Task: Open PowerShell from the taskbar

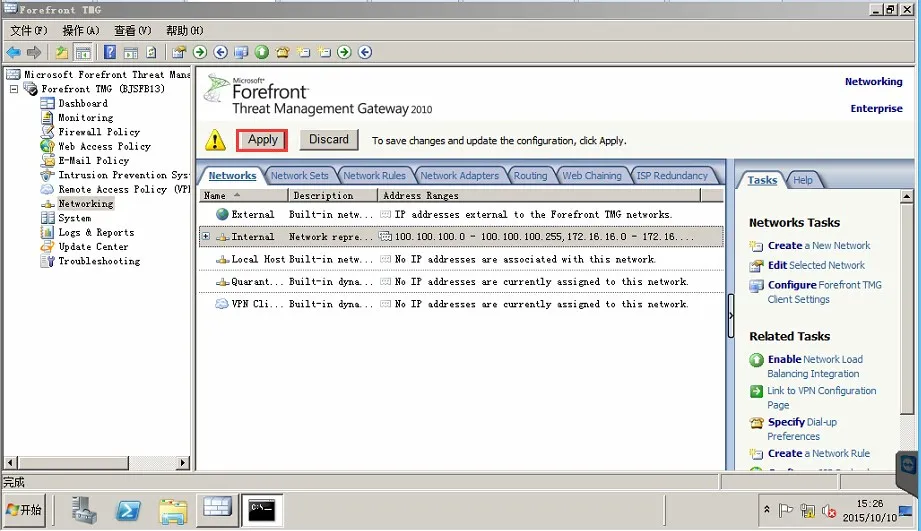Action: click(128, 510)
